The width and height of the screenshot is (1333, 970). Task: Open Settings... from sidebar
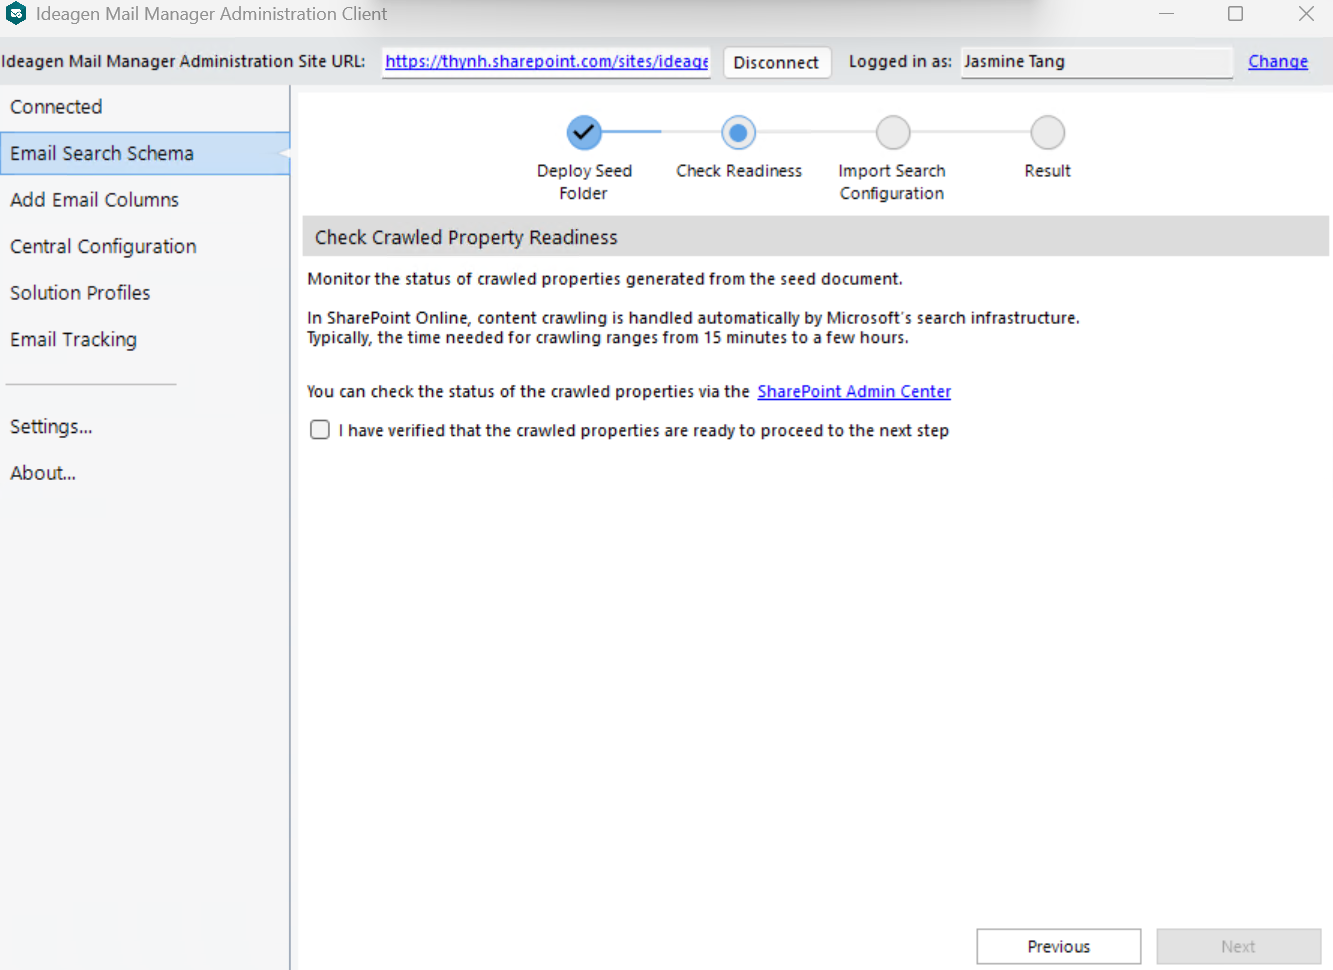click(x=145, y=426)
